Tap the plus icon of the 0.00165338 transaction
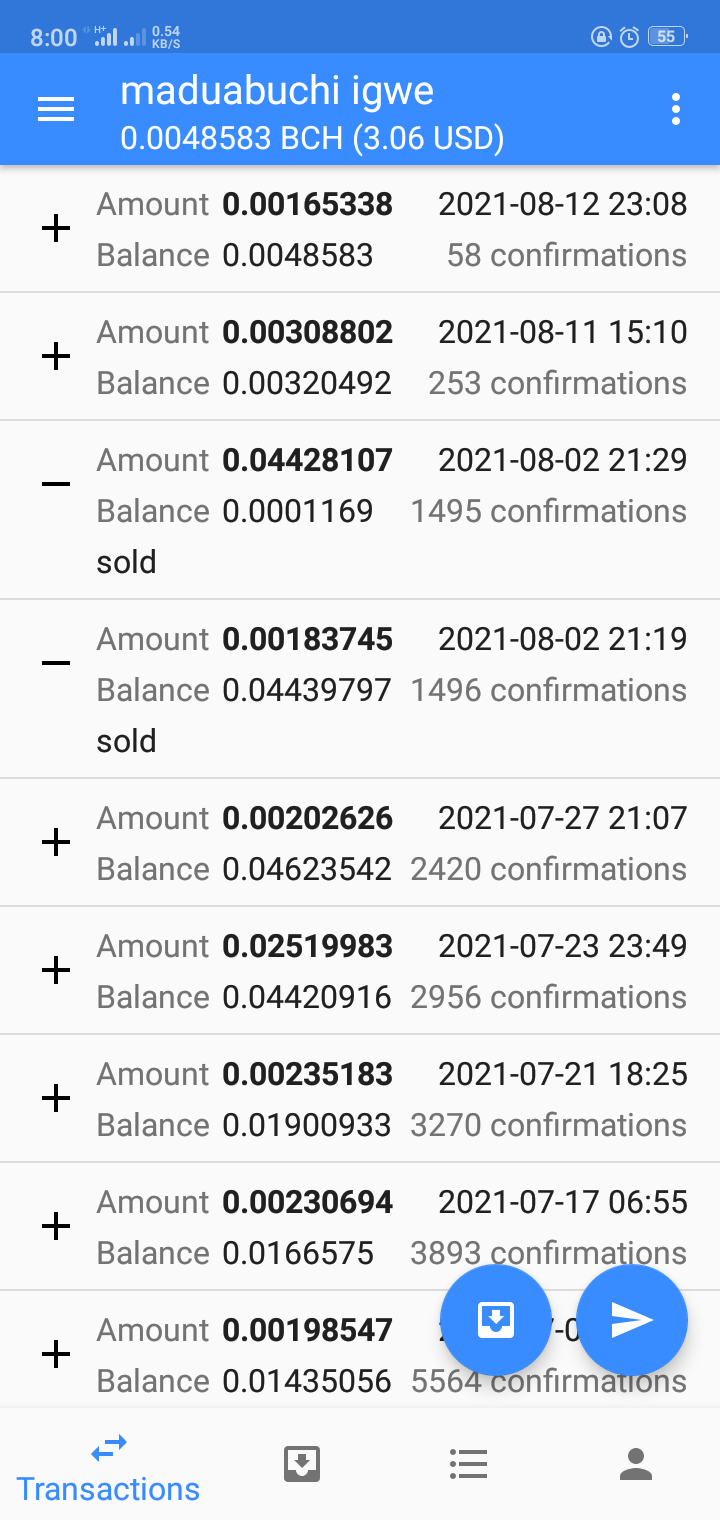Image resolution: width=720 pixels, height=1520 pixels. pos(56,229)
